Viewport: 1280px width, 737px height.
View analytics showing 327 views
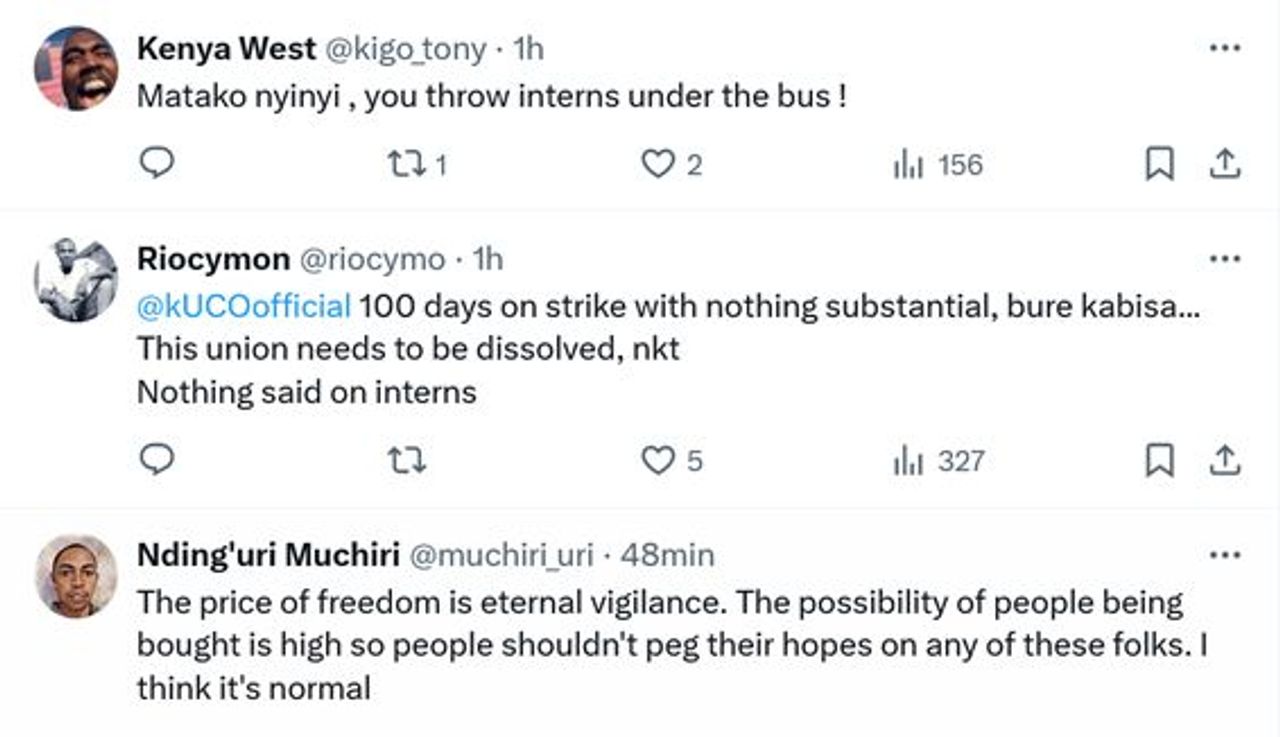coord(938,460)
